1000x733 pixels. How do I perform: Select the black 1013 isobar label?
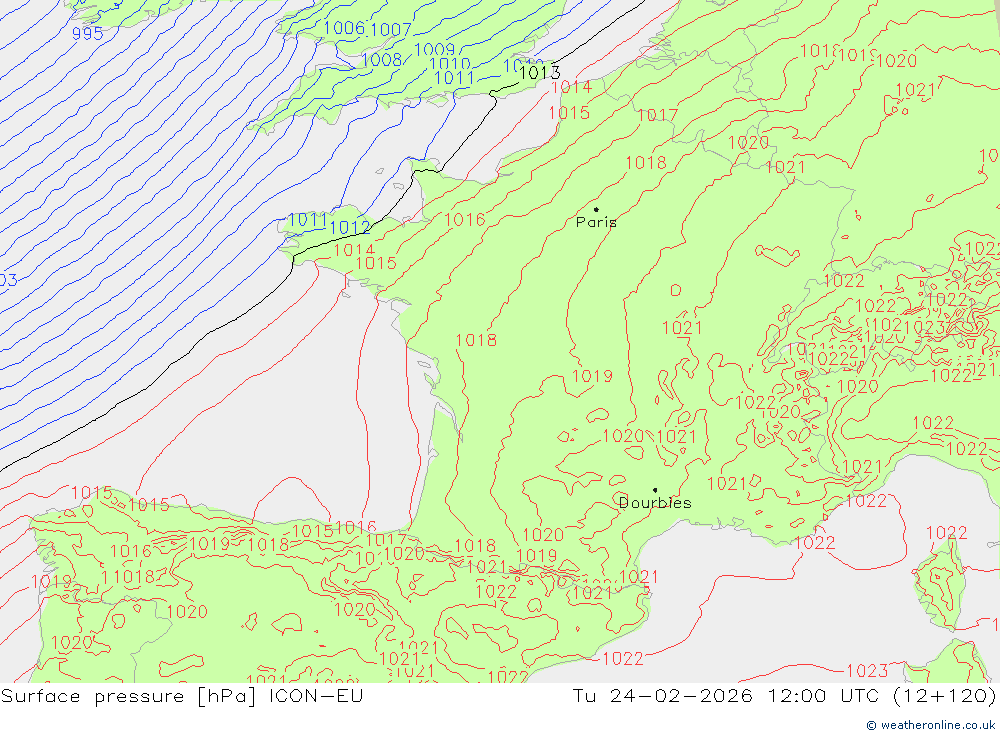pos(540,73)
